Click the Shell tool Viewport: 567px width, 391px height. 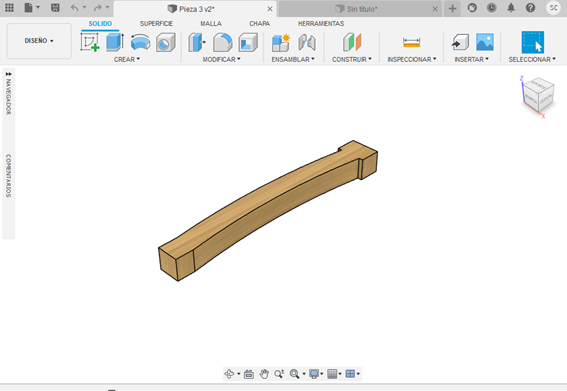(248, 42)
